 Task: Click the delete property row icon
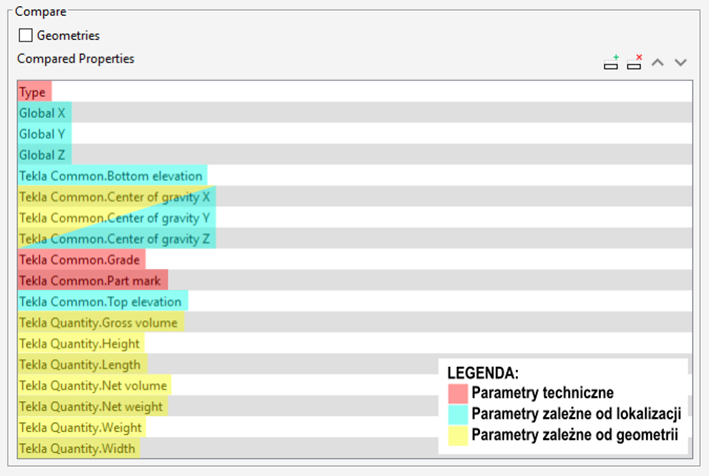click(634, 62)
